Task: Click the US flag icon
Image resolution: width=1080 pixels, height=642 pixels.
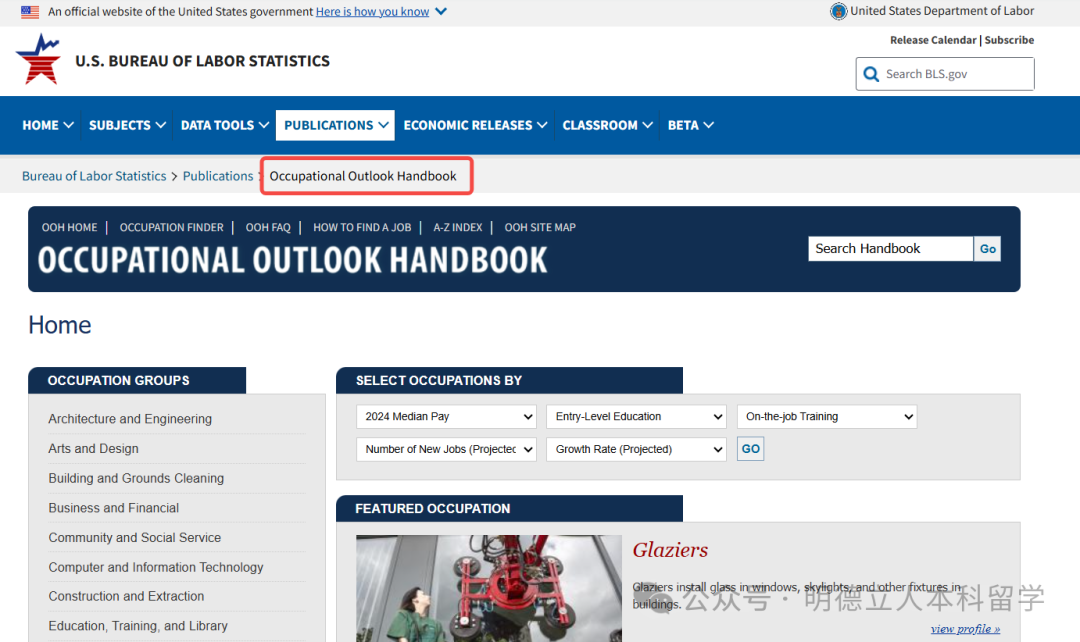Action: coord(30,12)
